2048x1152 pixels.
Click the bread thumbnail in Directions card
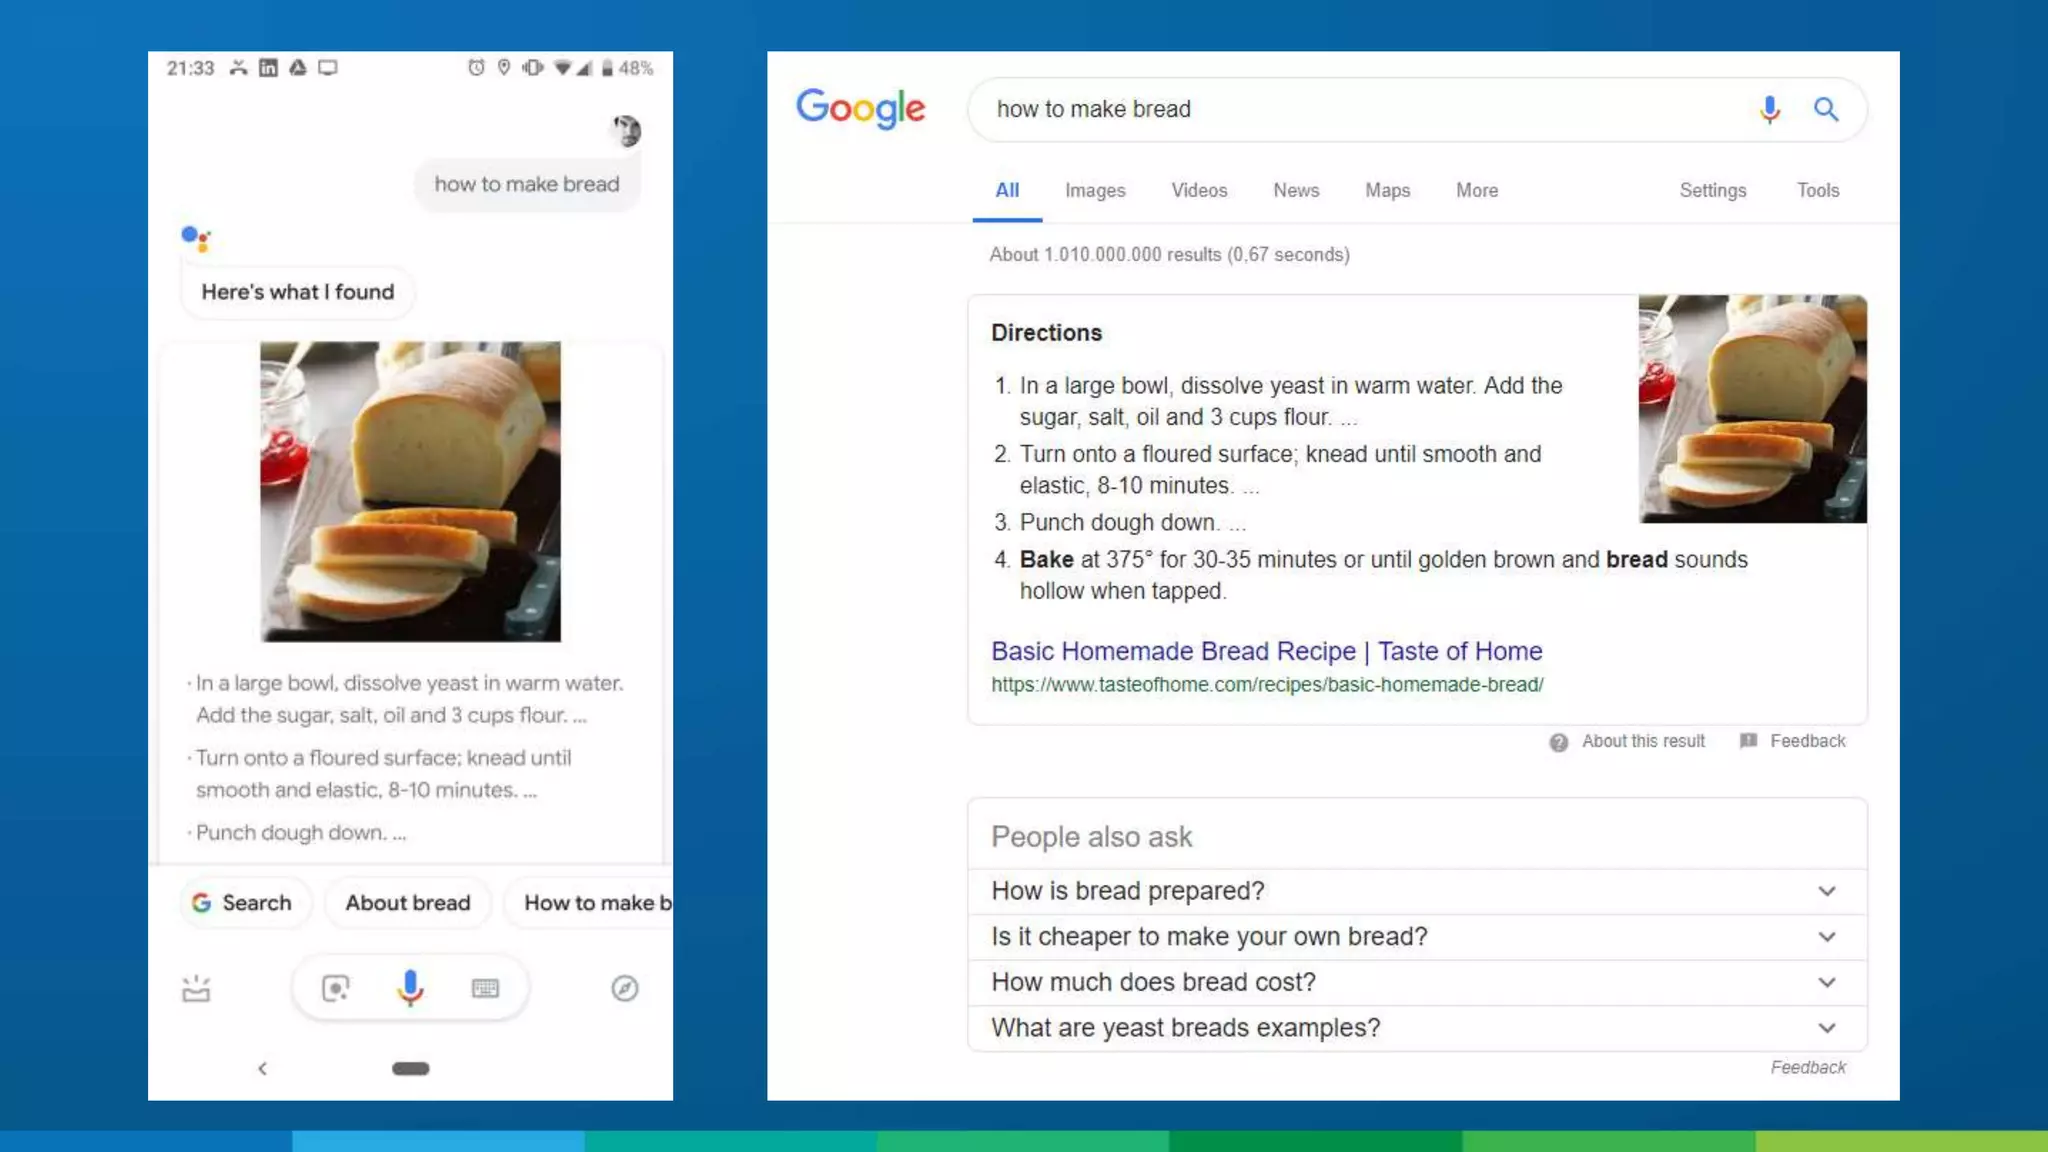(x=1752, y=408)
